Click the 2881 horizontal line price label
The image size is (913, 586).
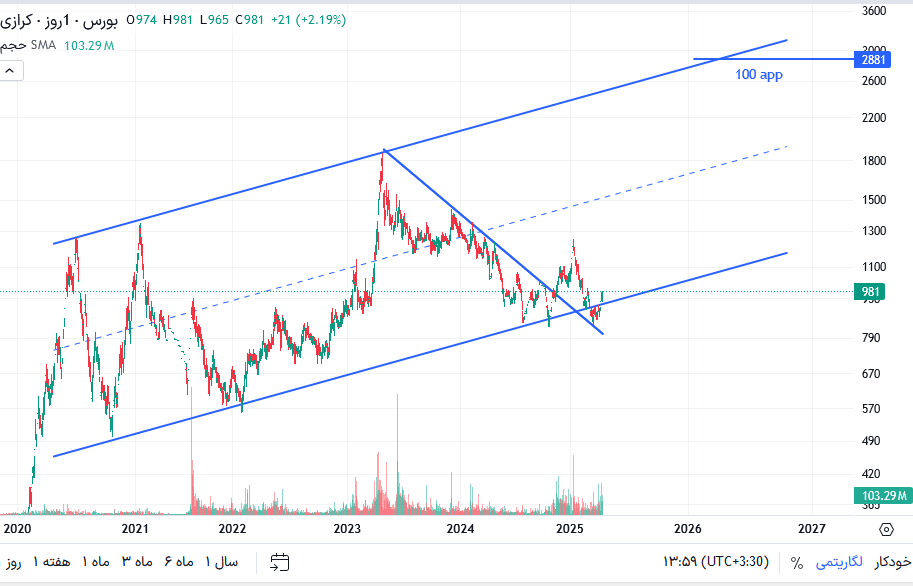(x=872, y=59)
